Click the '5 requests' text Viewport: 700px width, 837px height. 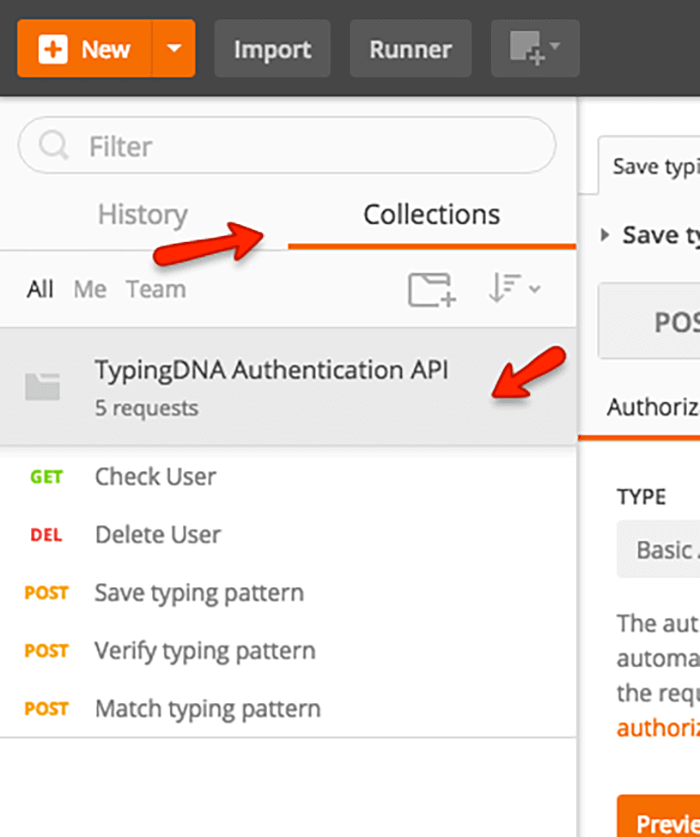point(147,408)
